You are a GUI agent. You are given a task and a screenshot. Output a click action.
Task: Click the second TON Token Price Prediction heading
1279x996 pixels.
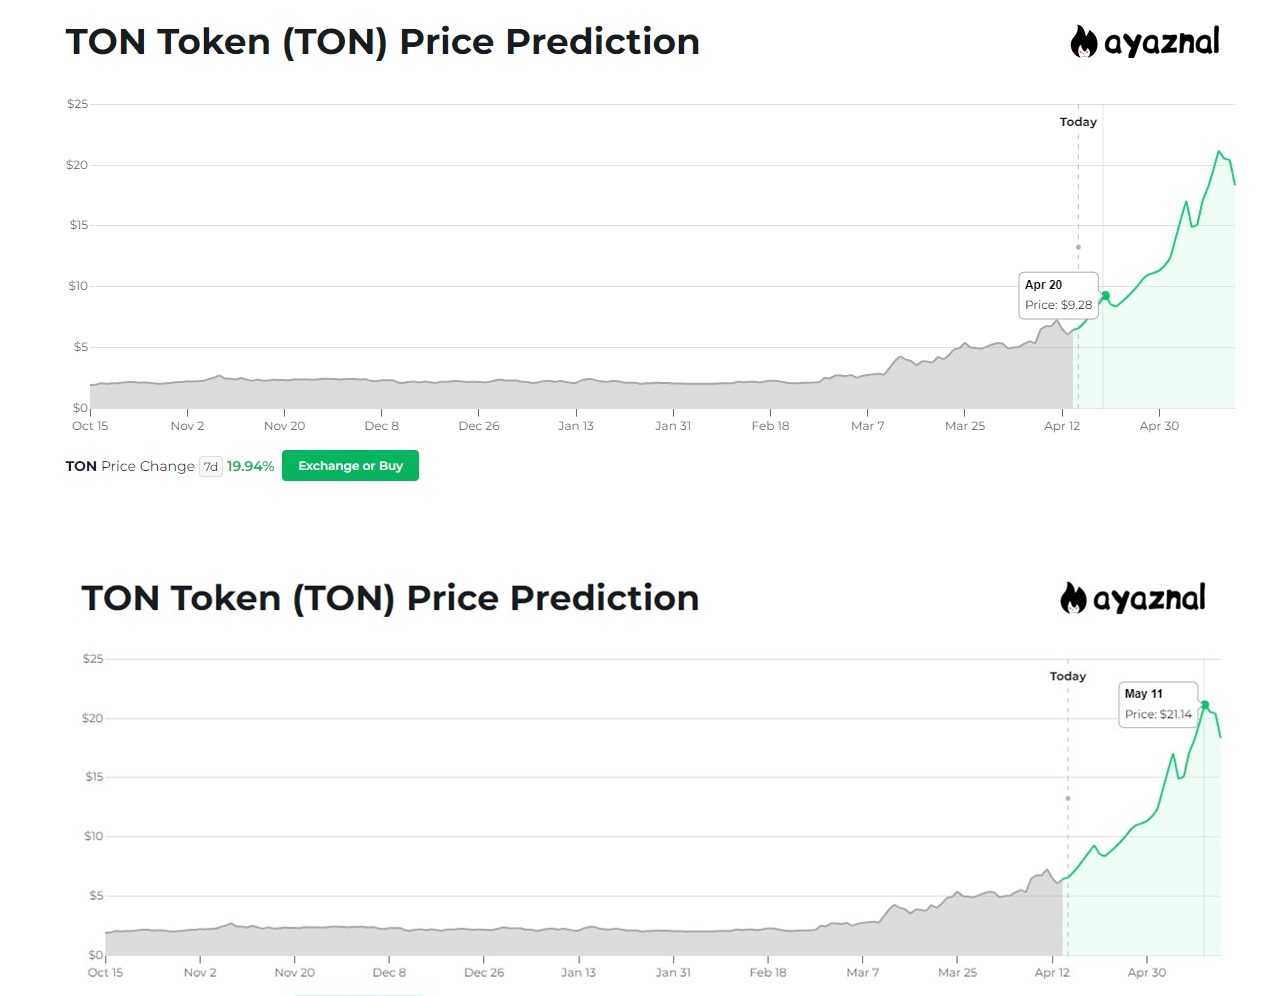[x=390, y=598]
